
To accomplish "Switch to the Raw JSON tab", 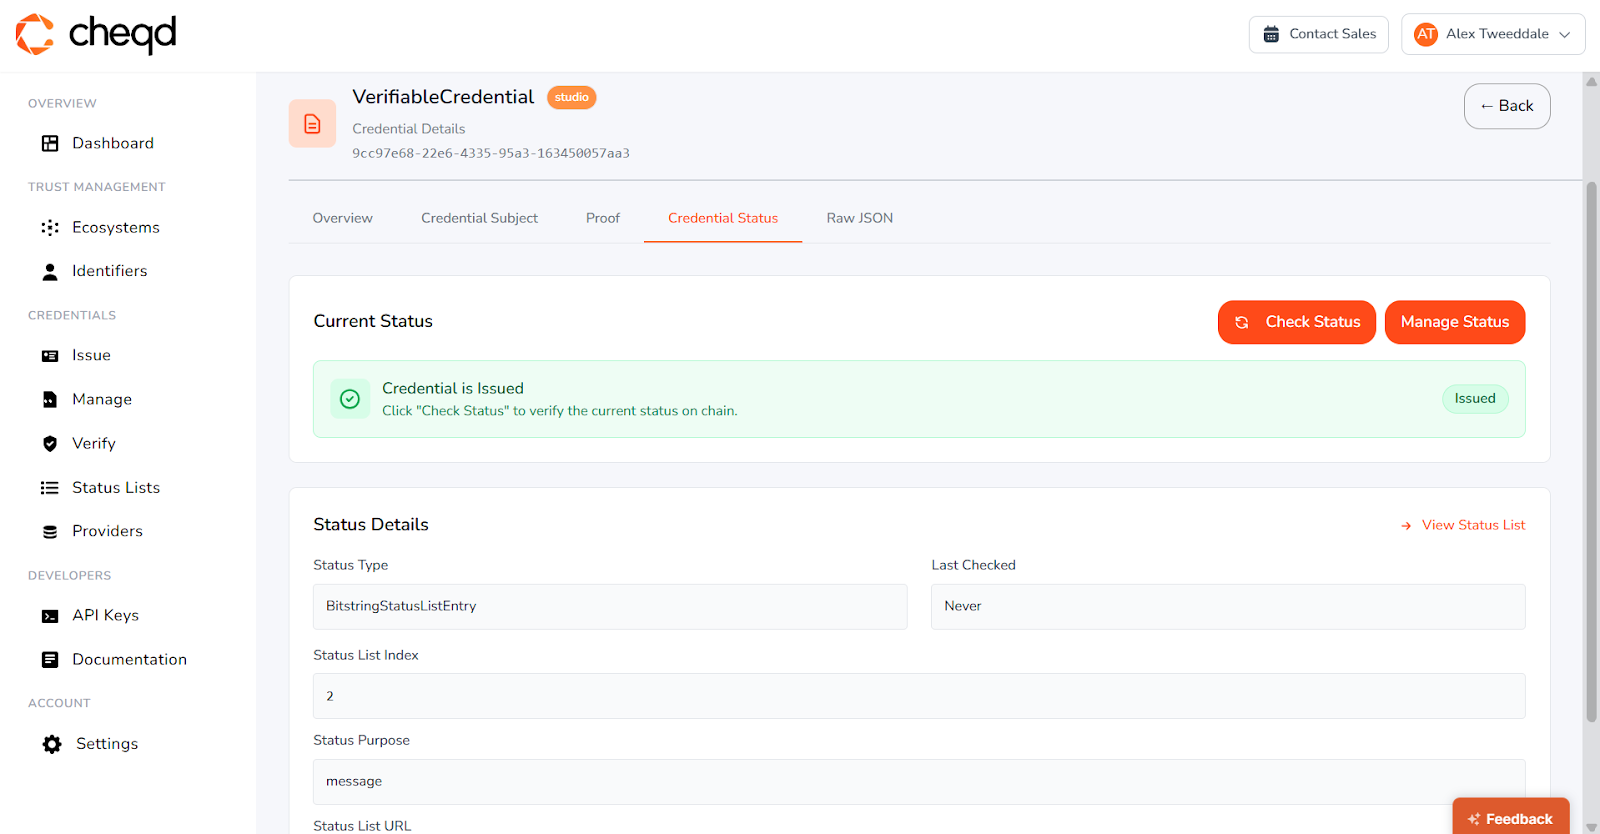I will tap(859, 218).
